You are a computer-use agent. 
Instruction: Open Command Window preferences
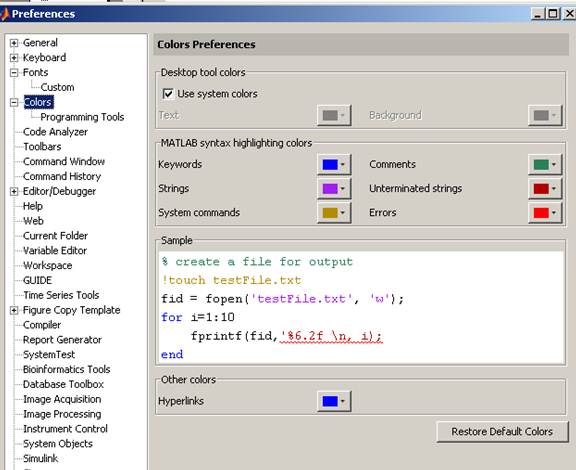[64, 161]
